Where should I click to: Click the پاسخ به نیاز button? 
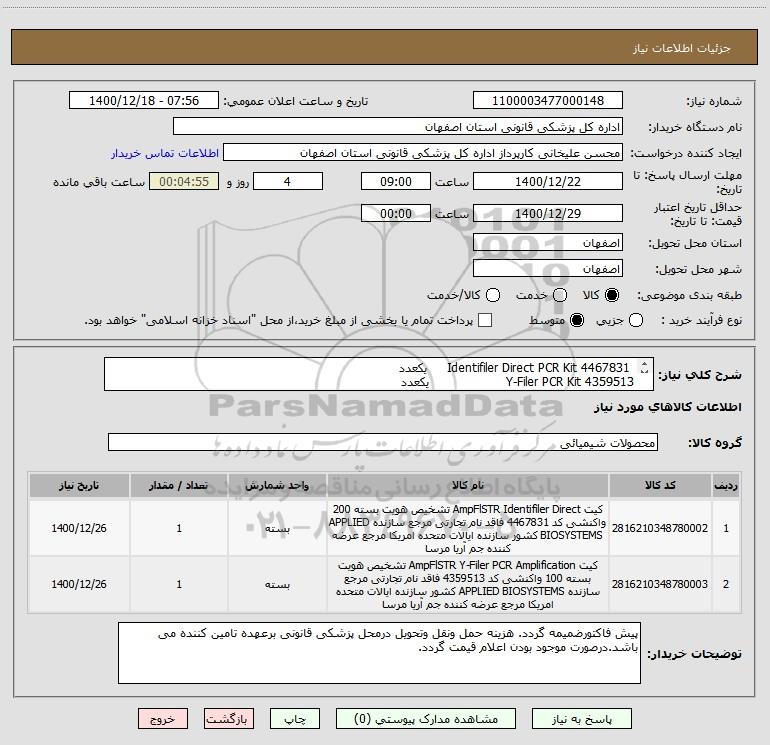point(581,719)
